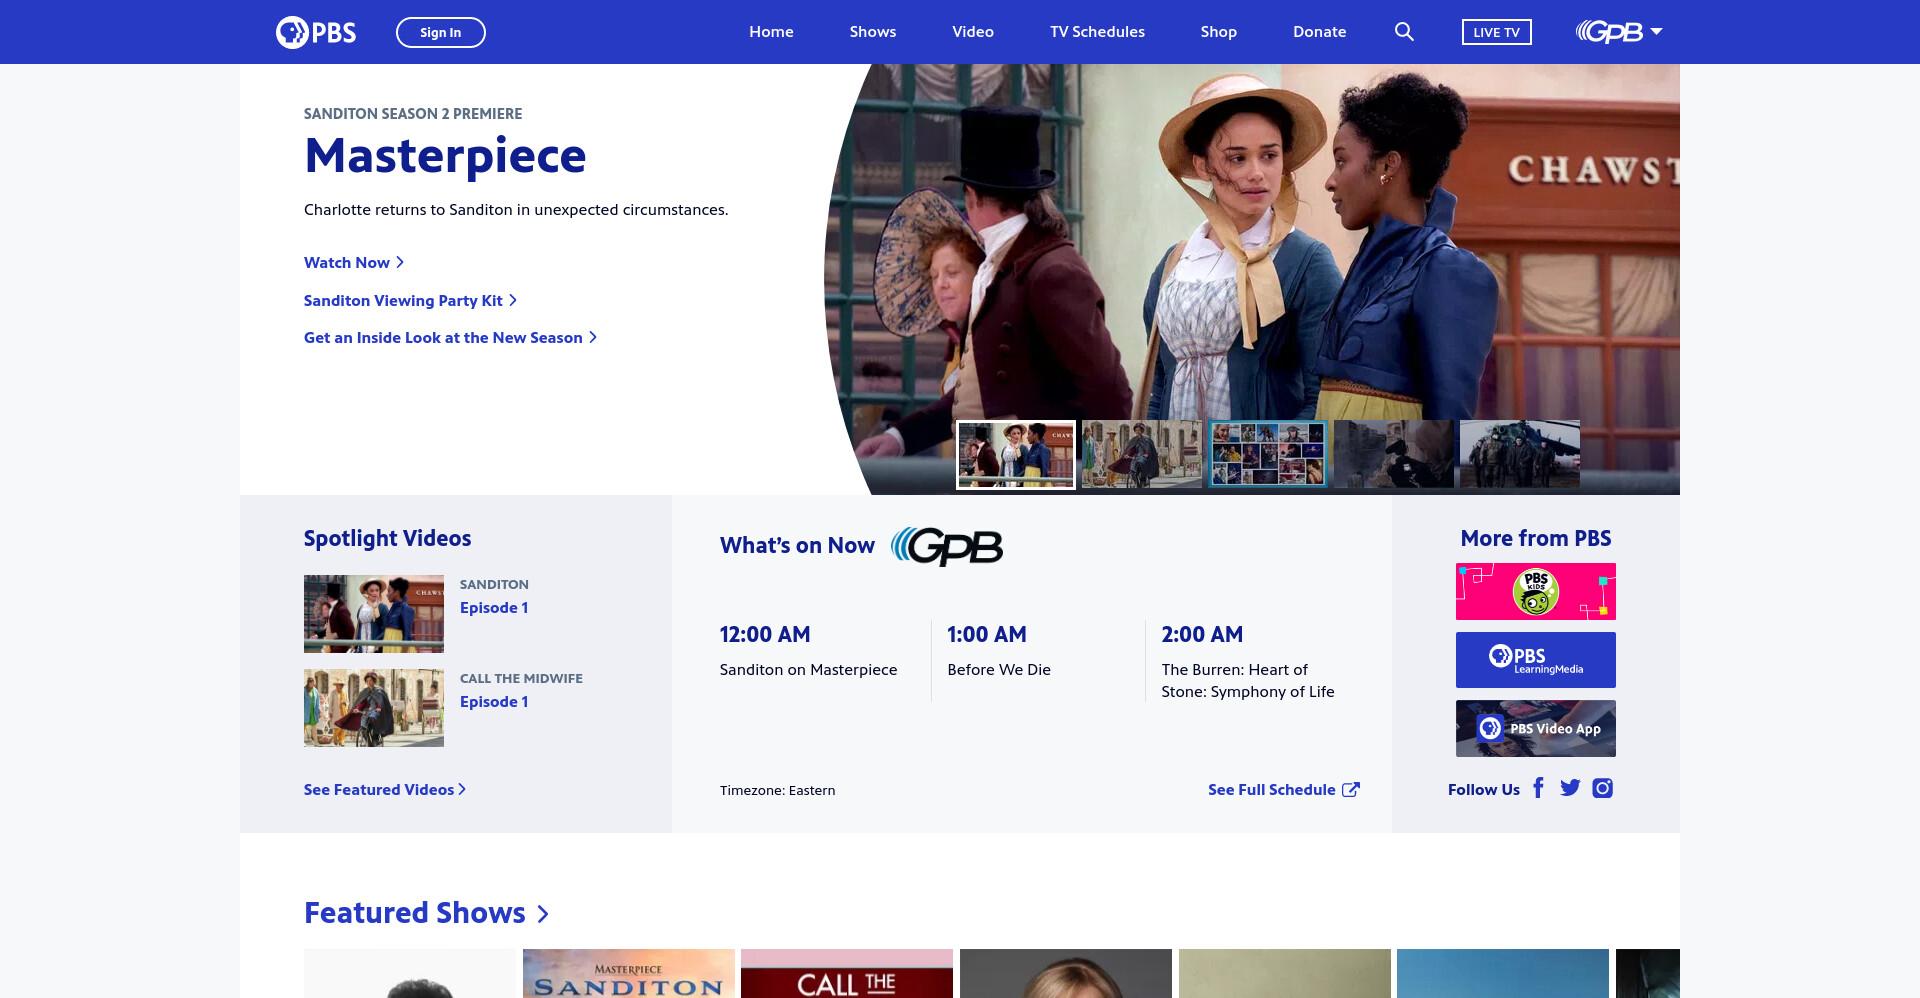Open the Sanditon featured show poster
Viewport: 1920px width, 998px height.
pyautogui.click(x=629, y=973)
